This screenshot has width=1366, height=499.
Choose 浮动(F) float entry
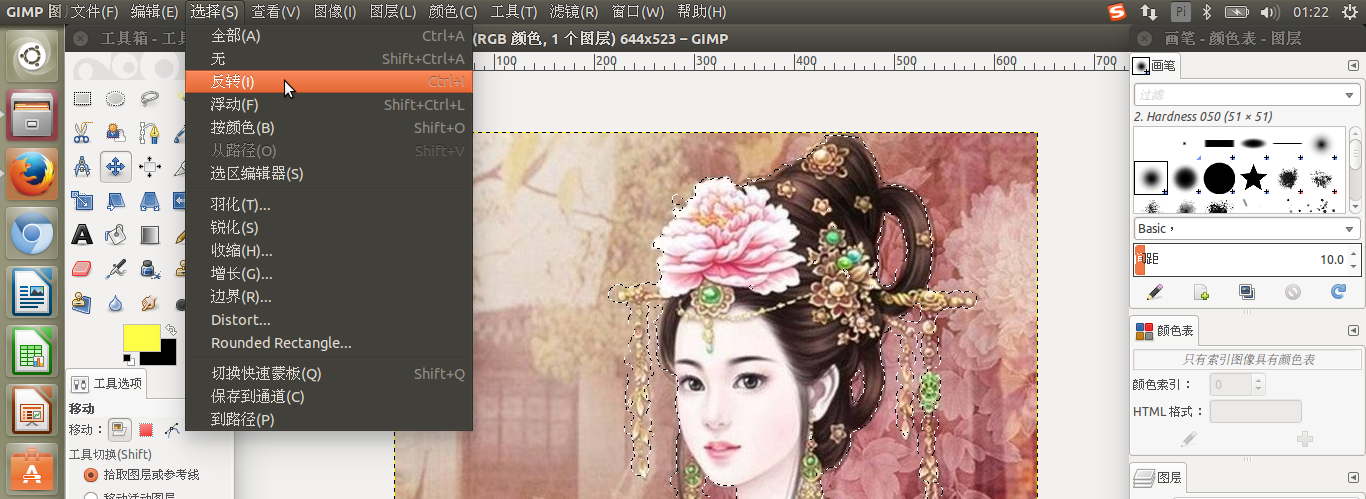point(329,104)
